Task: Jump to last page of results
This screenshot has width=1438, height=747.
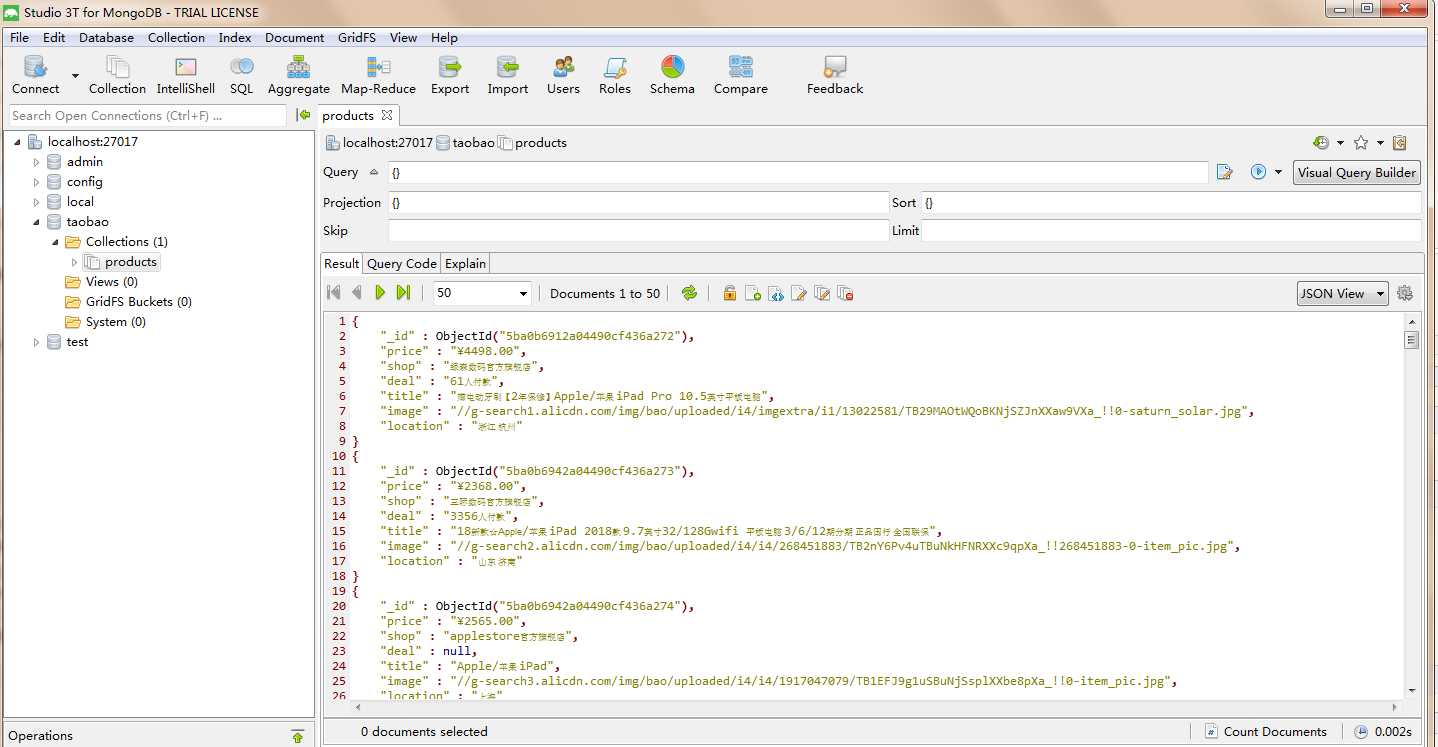Action: [403, 293]
